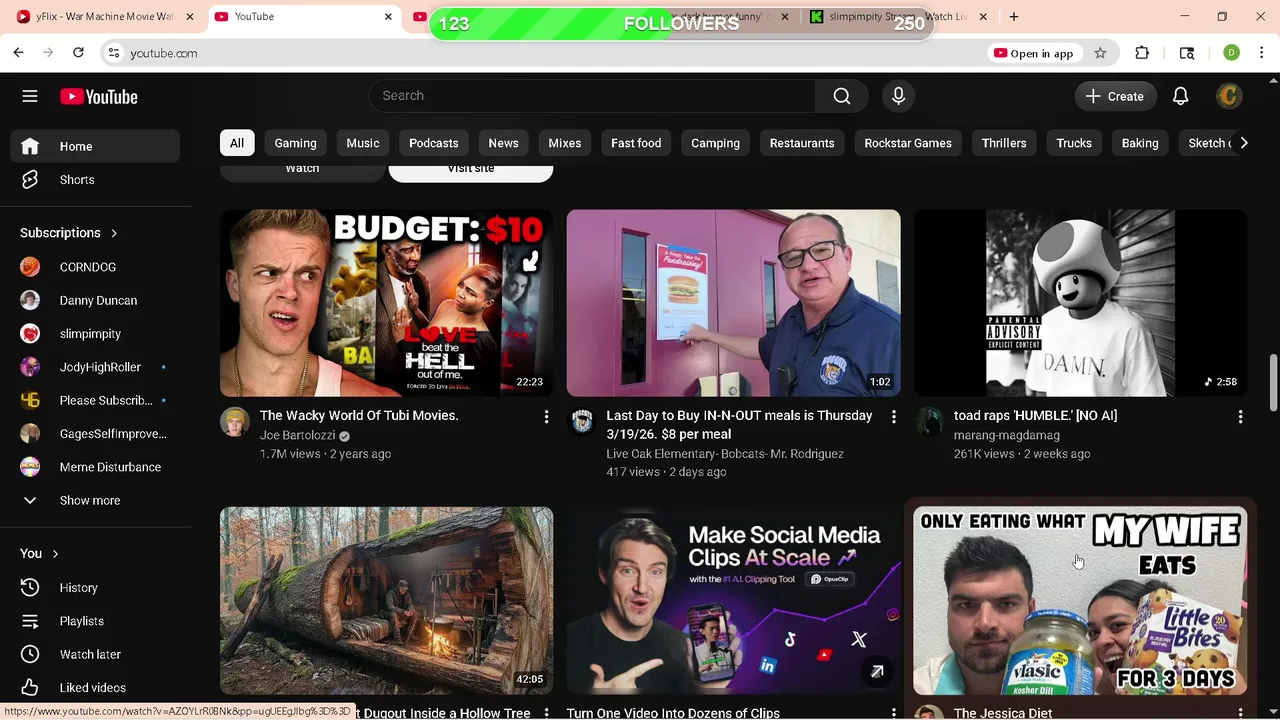Viewport: 1280px width, 720px height.
Task: Open options for toad raps HUMBLE video
Action: 1240,417
